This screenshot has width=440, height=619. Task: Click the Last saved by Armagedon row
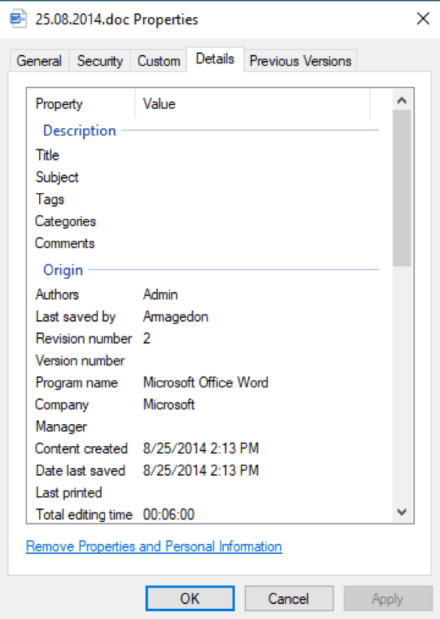click(207, 317)
